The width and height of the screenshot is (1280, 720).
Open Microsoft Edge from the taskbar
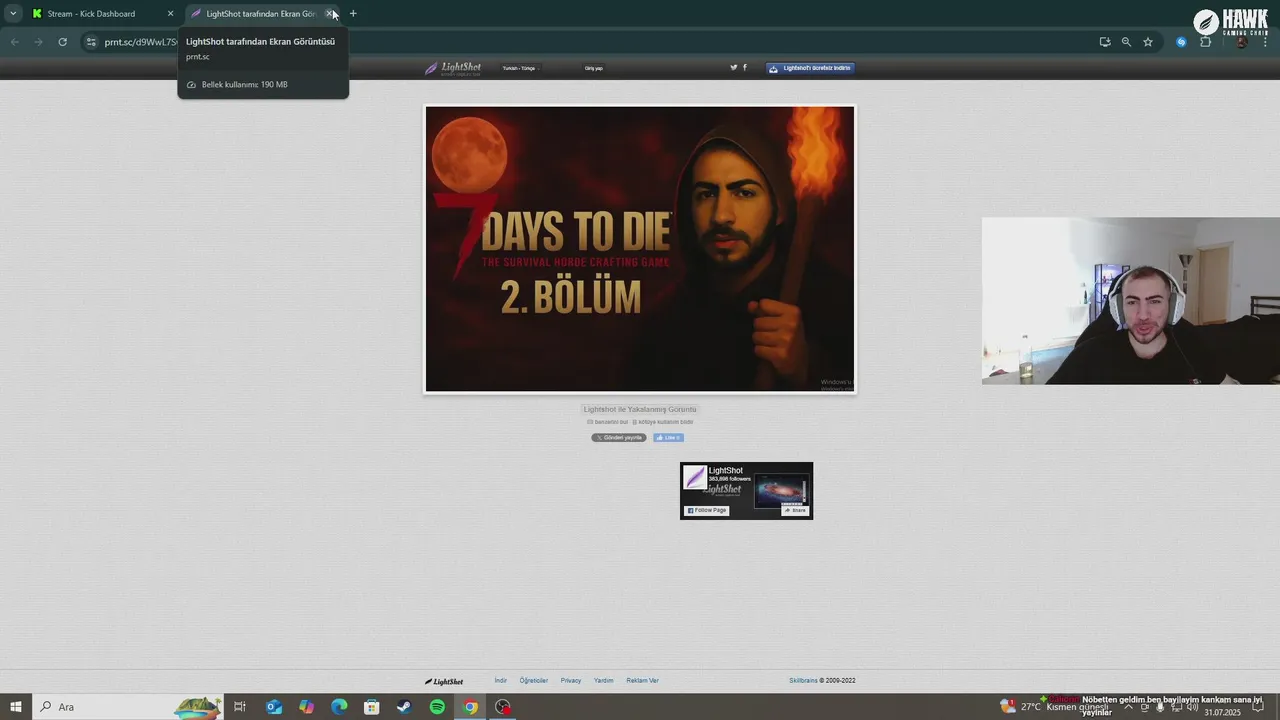point(339,707)
